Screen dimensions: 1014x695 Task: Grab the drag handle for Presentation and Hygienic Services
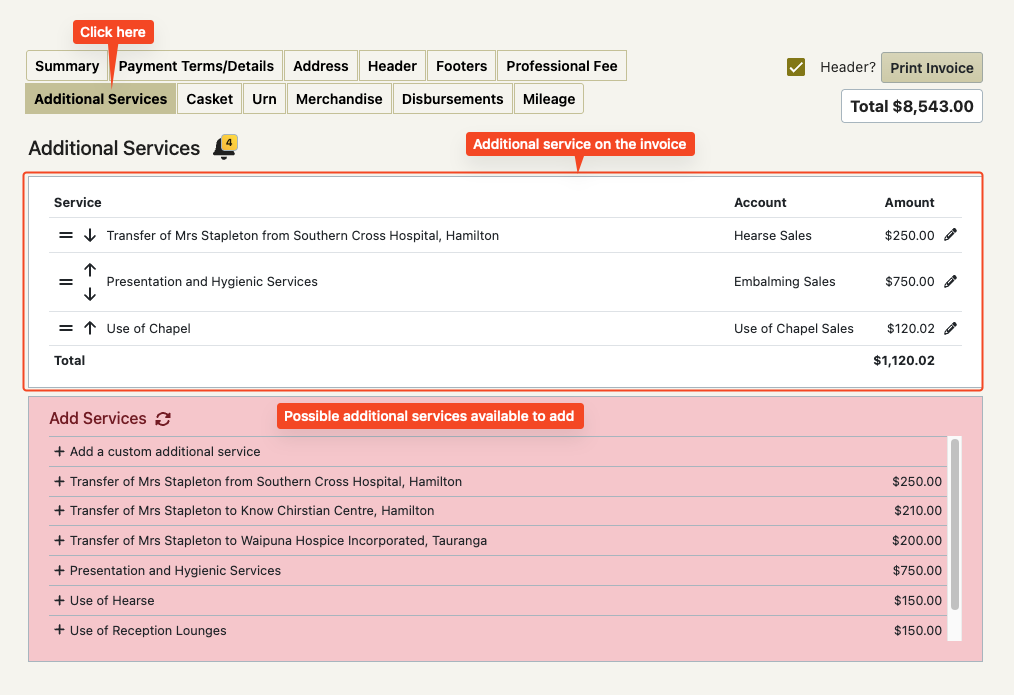pos(66,282)
